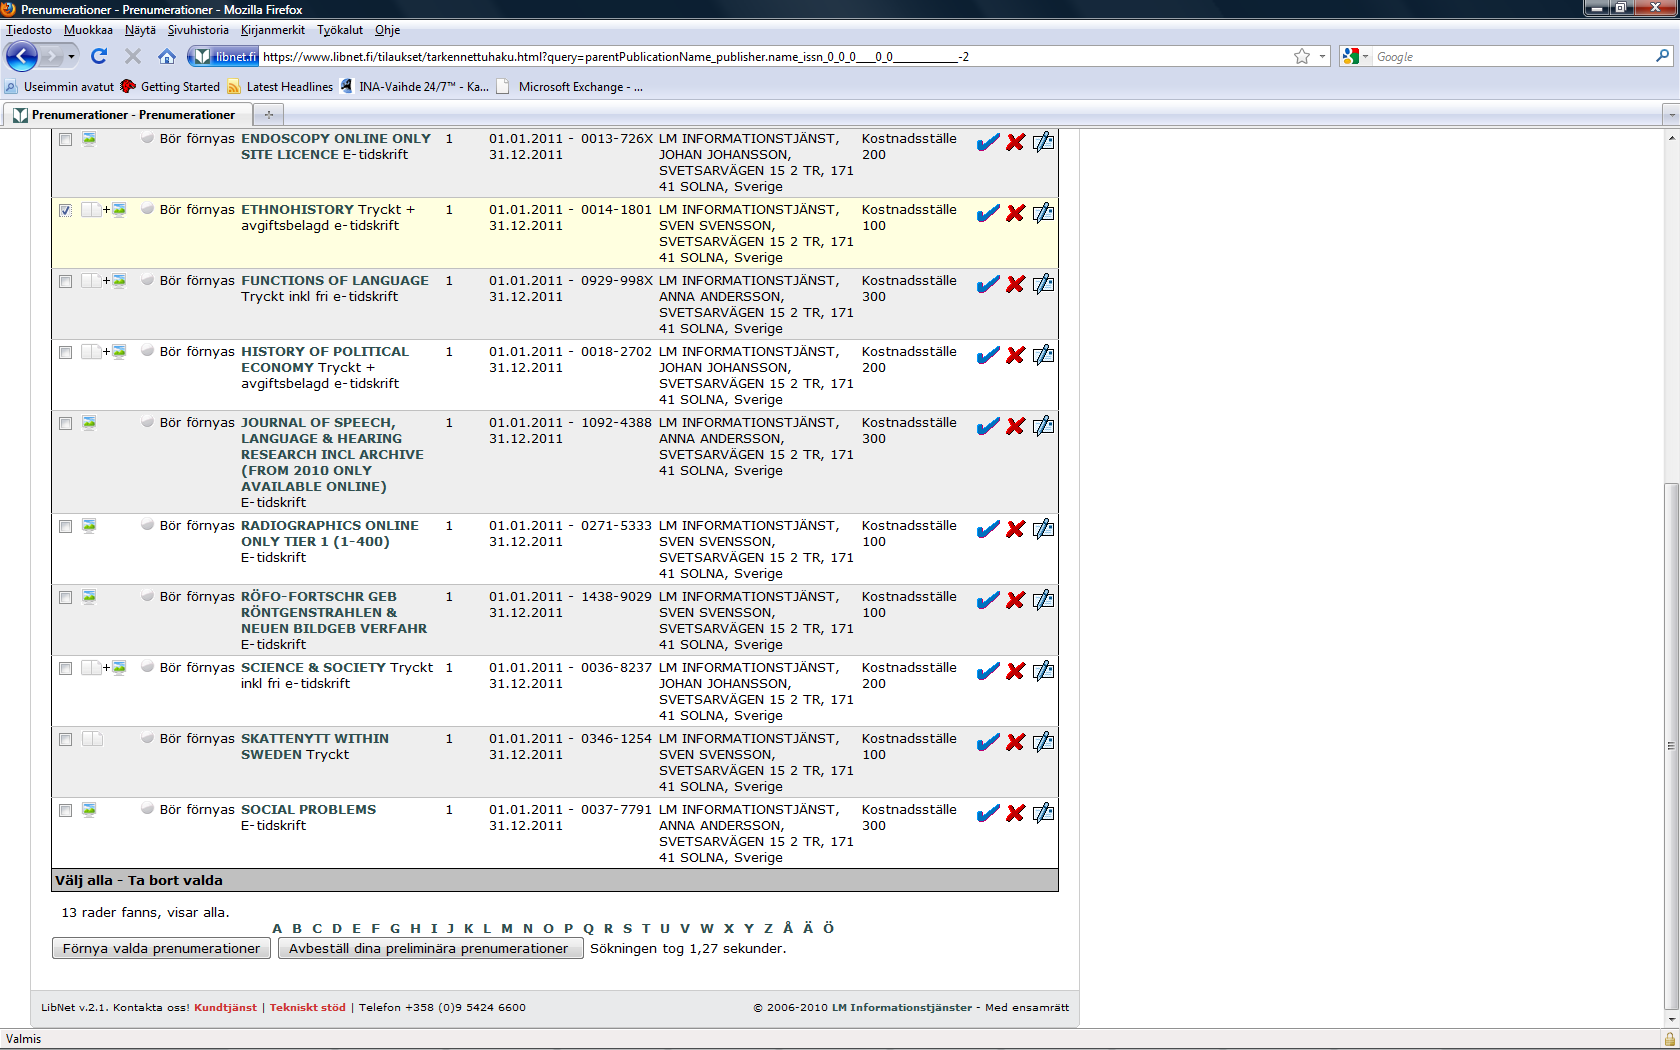Open Tiedosto menu
Screen dimensions: 1680x1050
pyautogui.click(x=29, y=30)
